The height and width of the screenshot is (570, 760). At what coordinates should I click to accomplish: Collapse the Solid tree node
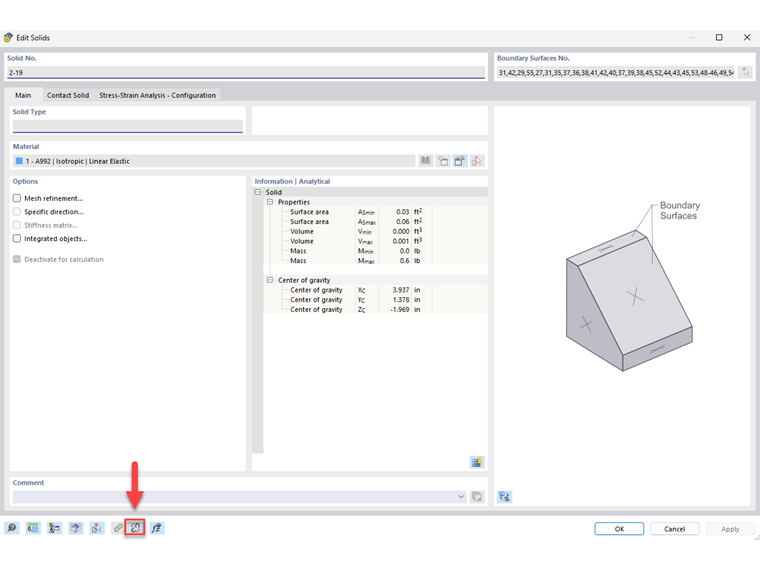258,192
